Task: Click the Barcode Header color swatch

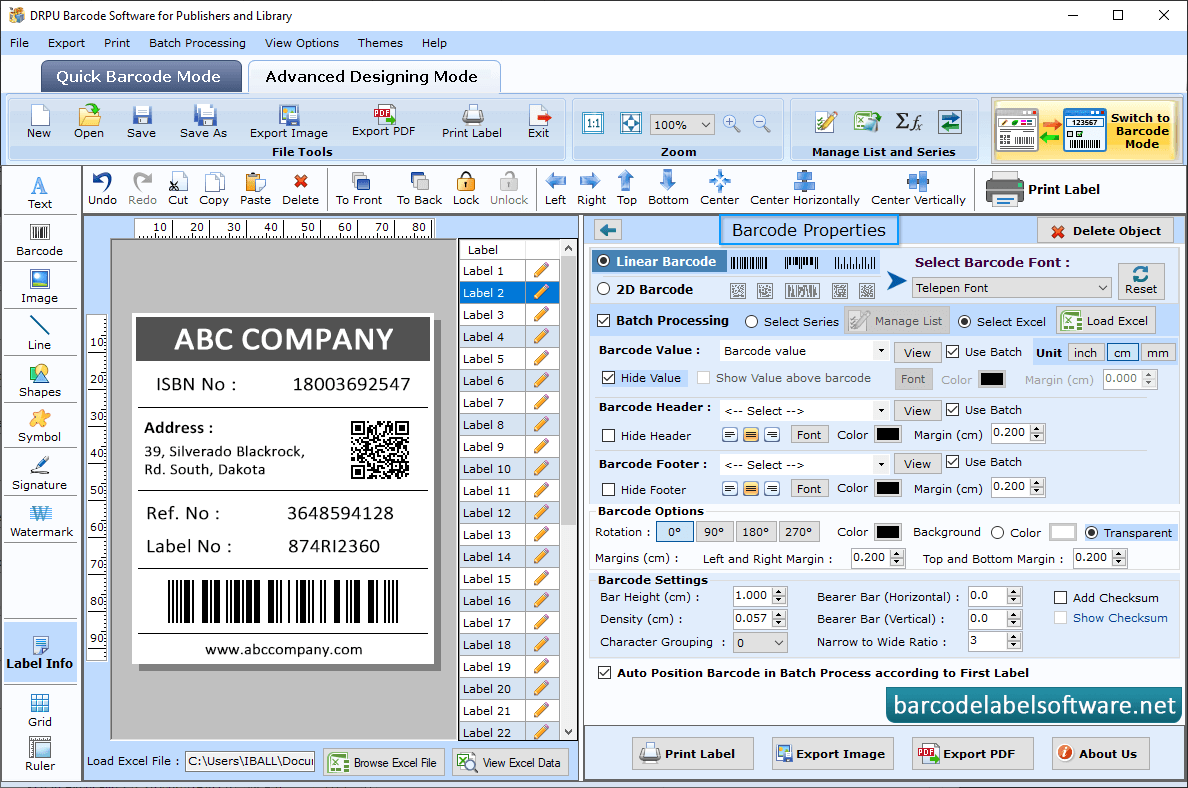Action: point(887,435)
